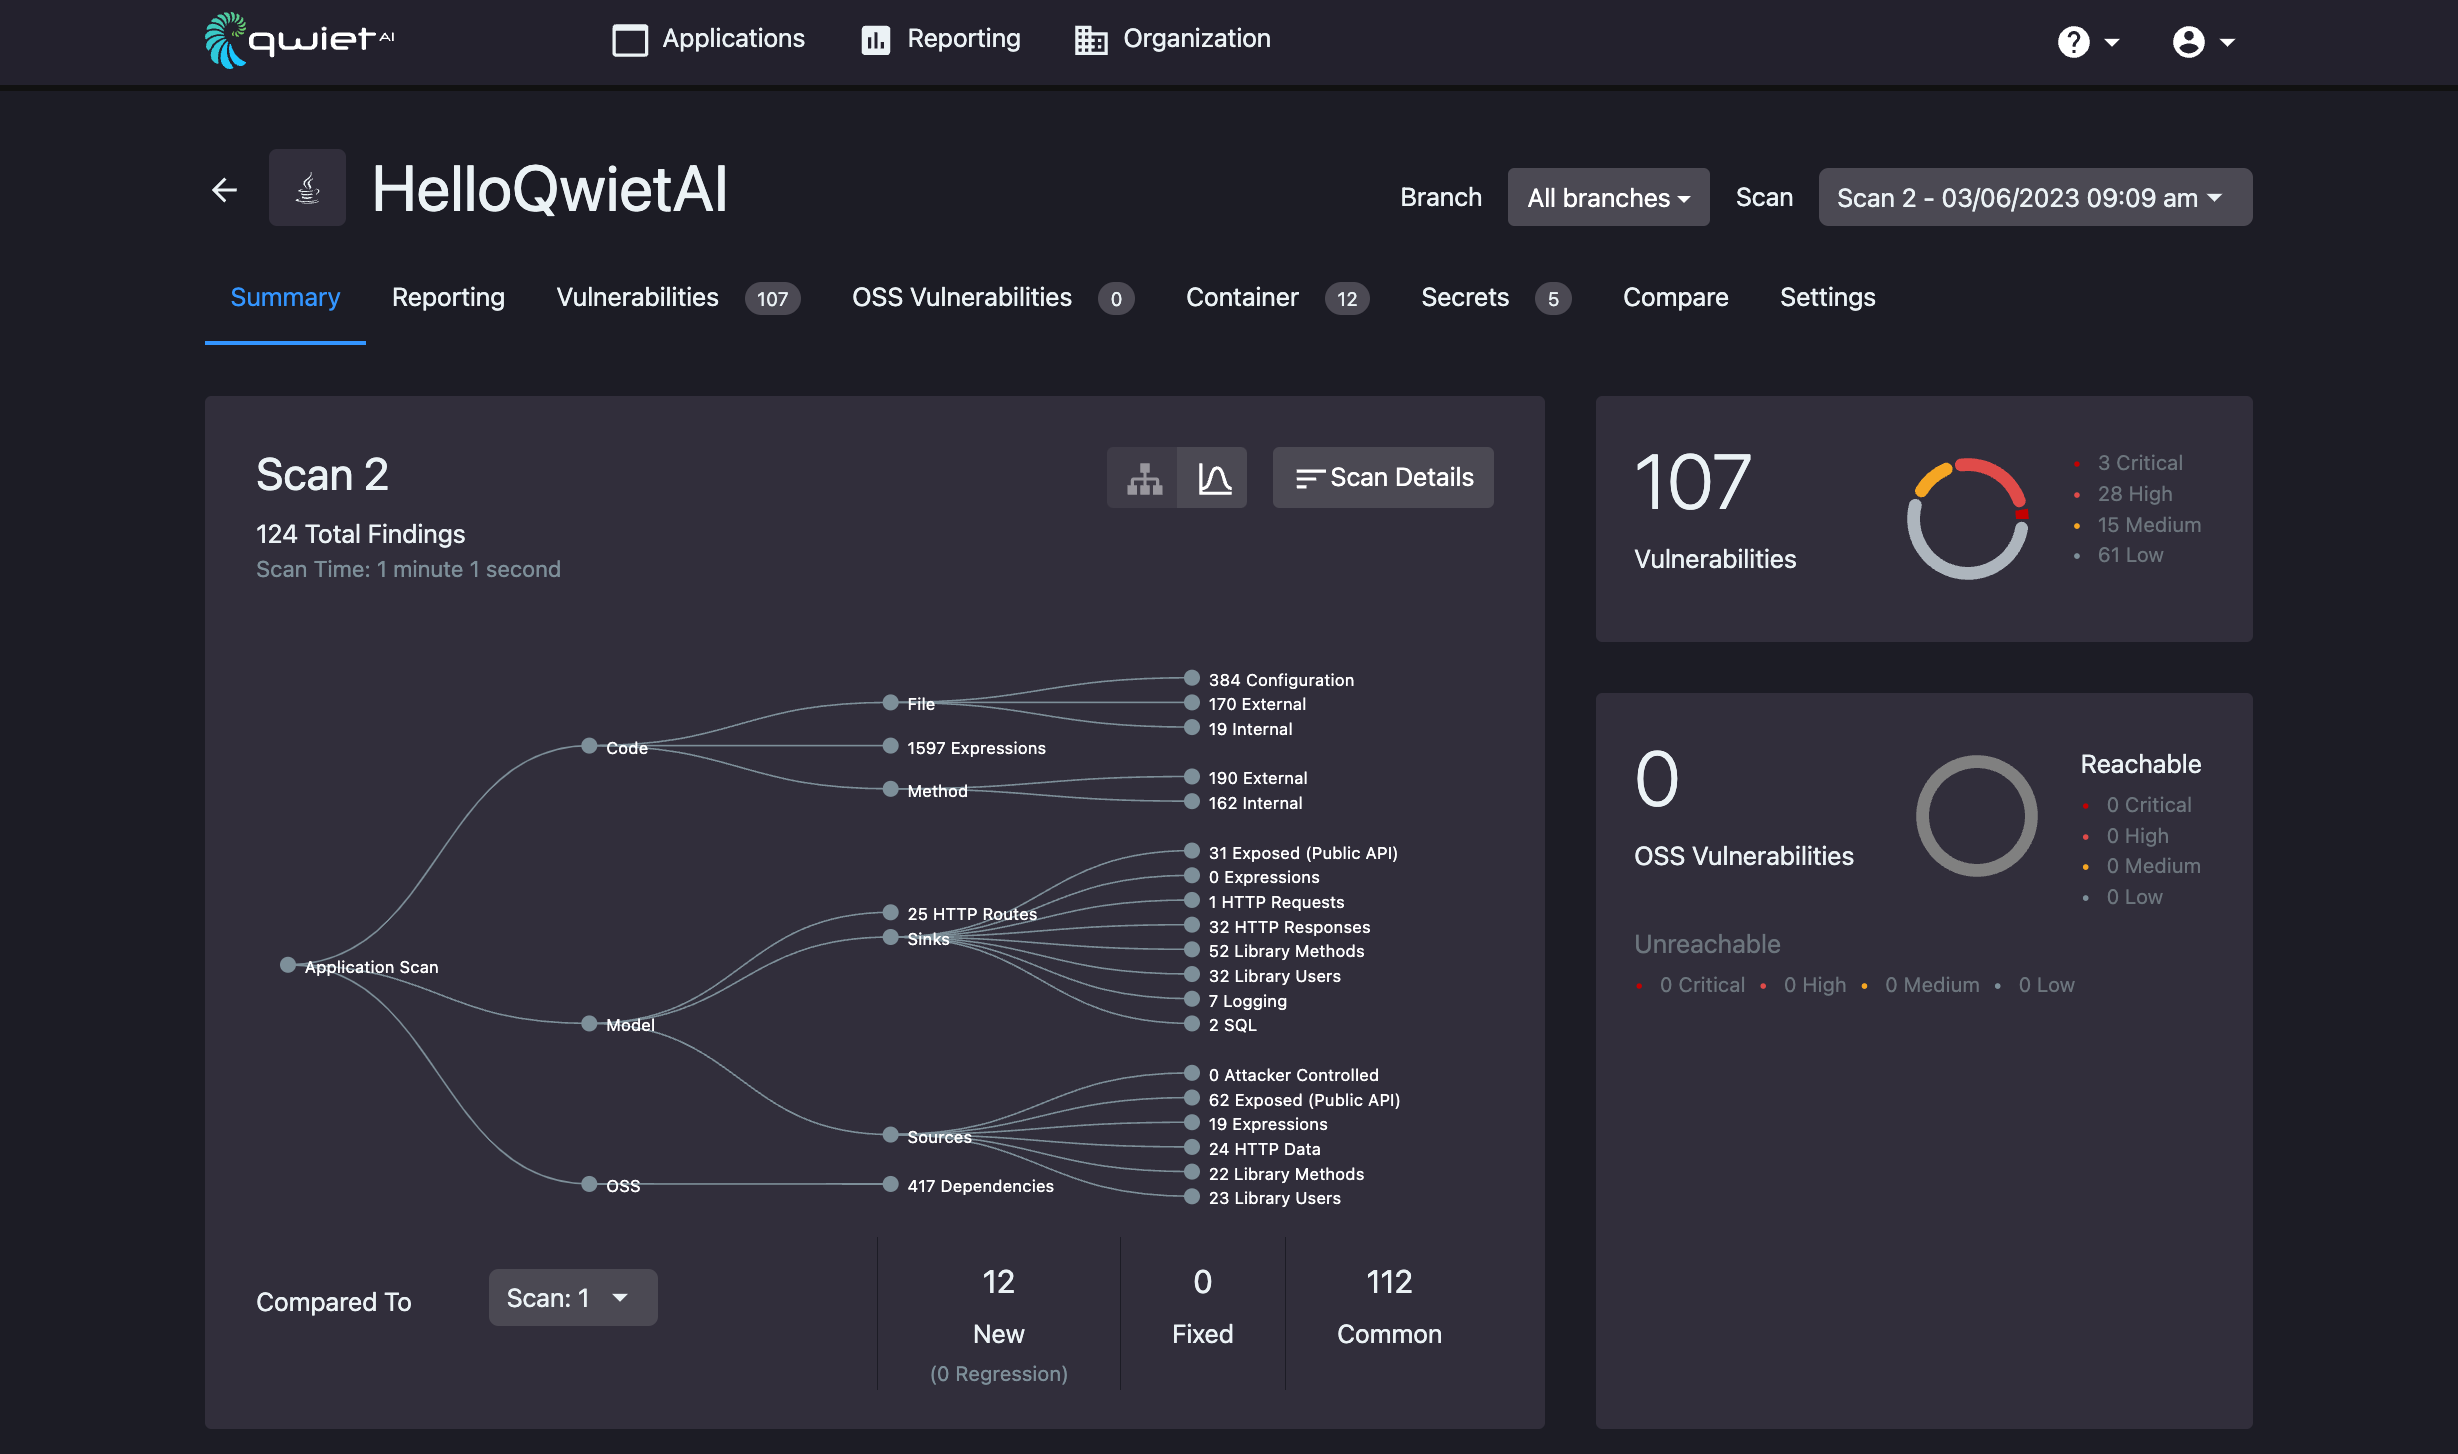Open the OSS Vulnerabilities tab
2458x1454 pixels.
[961, 297]
